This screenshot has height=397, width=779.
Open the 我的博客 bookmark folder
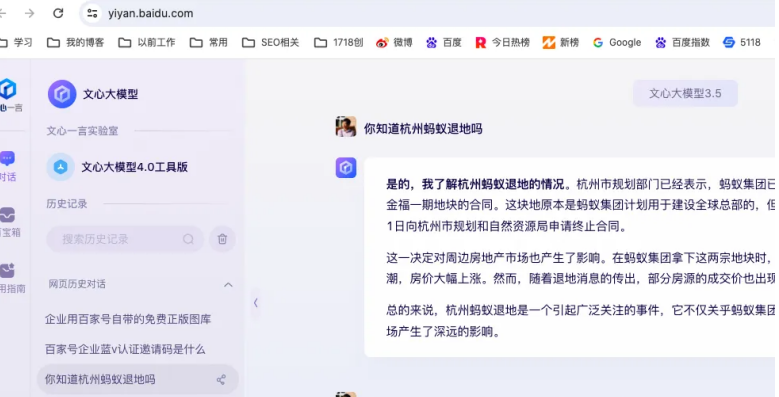76,43
